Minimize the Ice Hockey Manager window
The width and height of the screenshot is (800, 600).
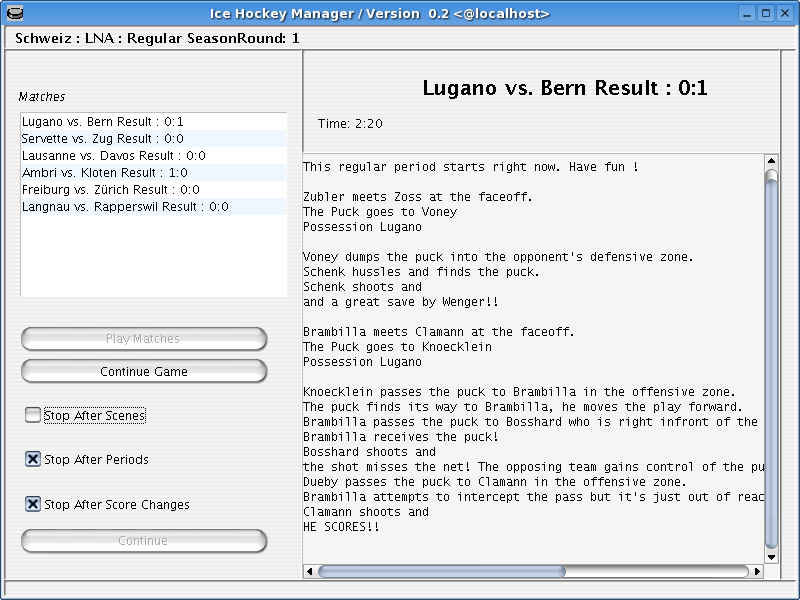coord(748,13)
